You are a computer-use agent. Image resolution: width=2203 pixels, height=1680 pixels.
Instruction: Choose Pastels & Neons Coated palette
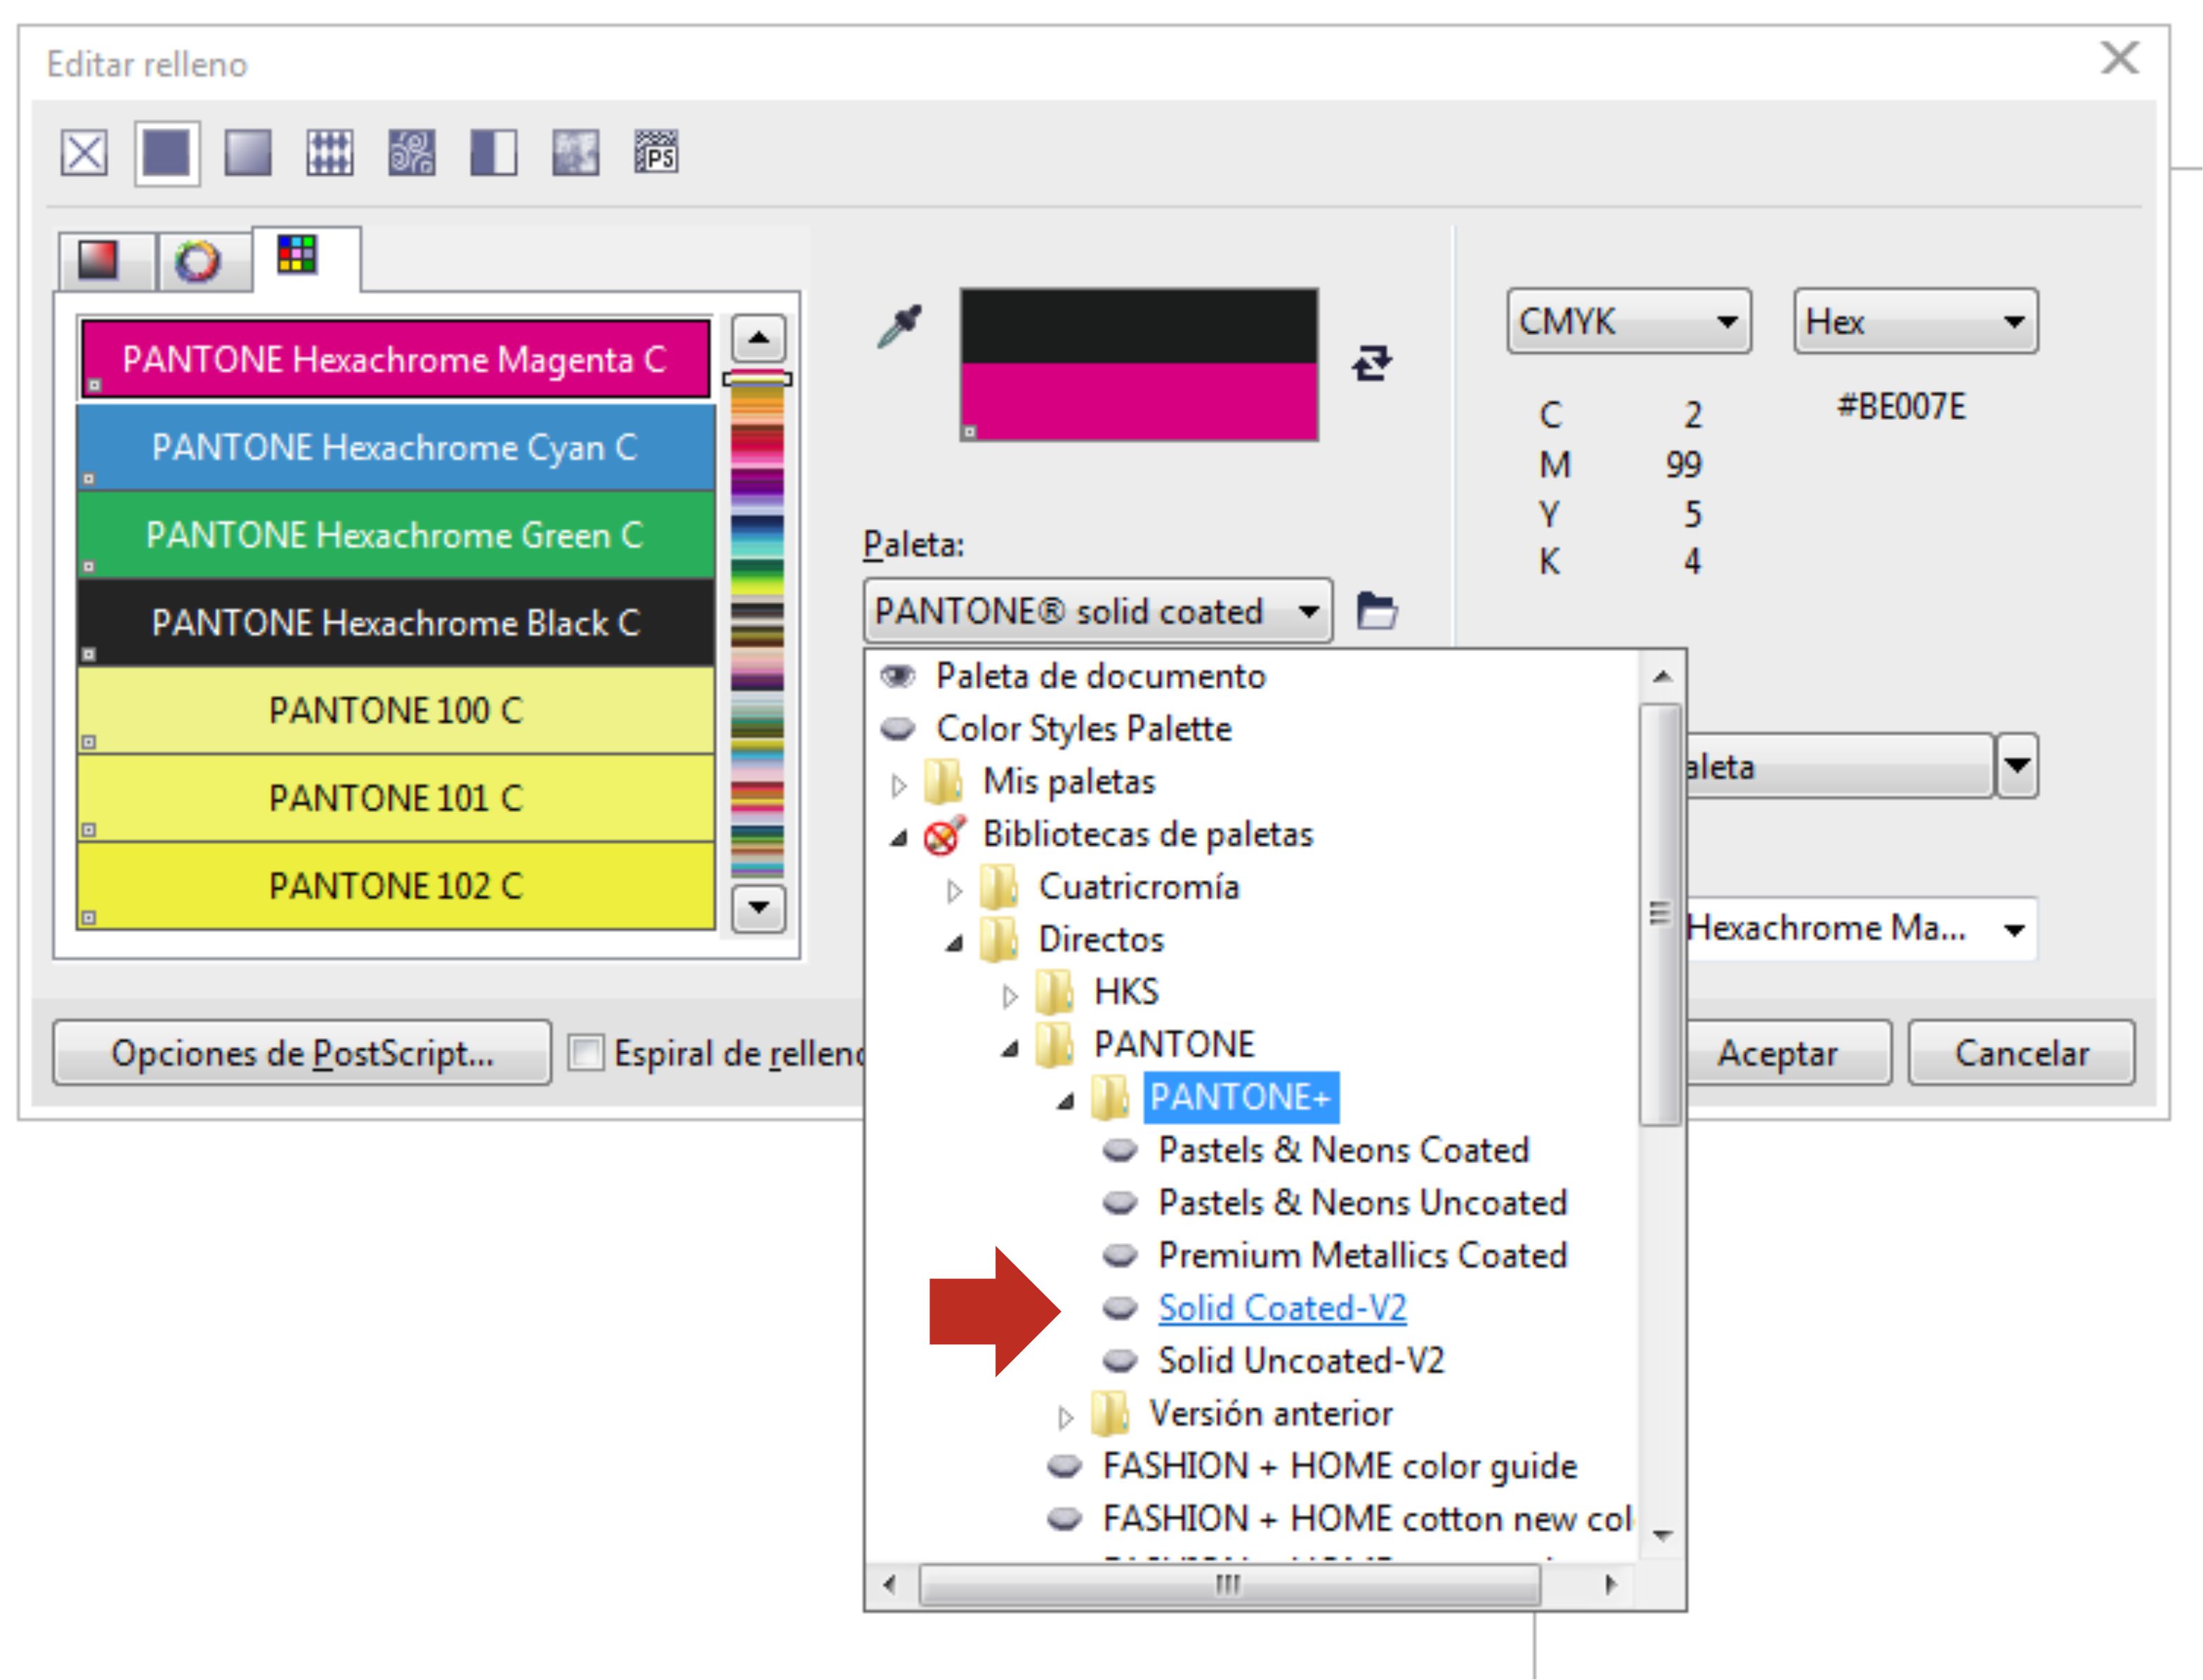click(1343, 1150)
